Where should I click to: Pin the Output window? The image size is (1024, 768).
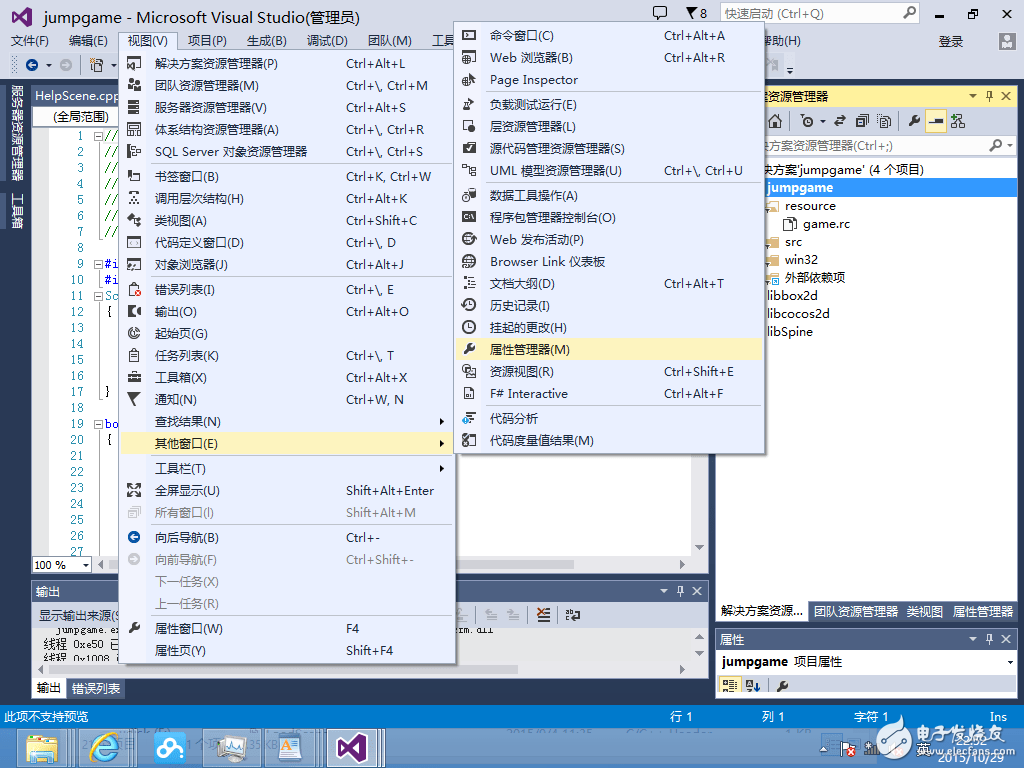click(x=679, y=590)
